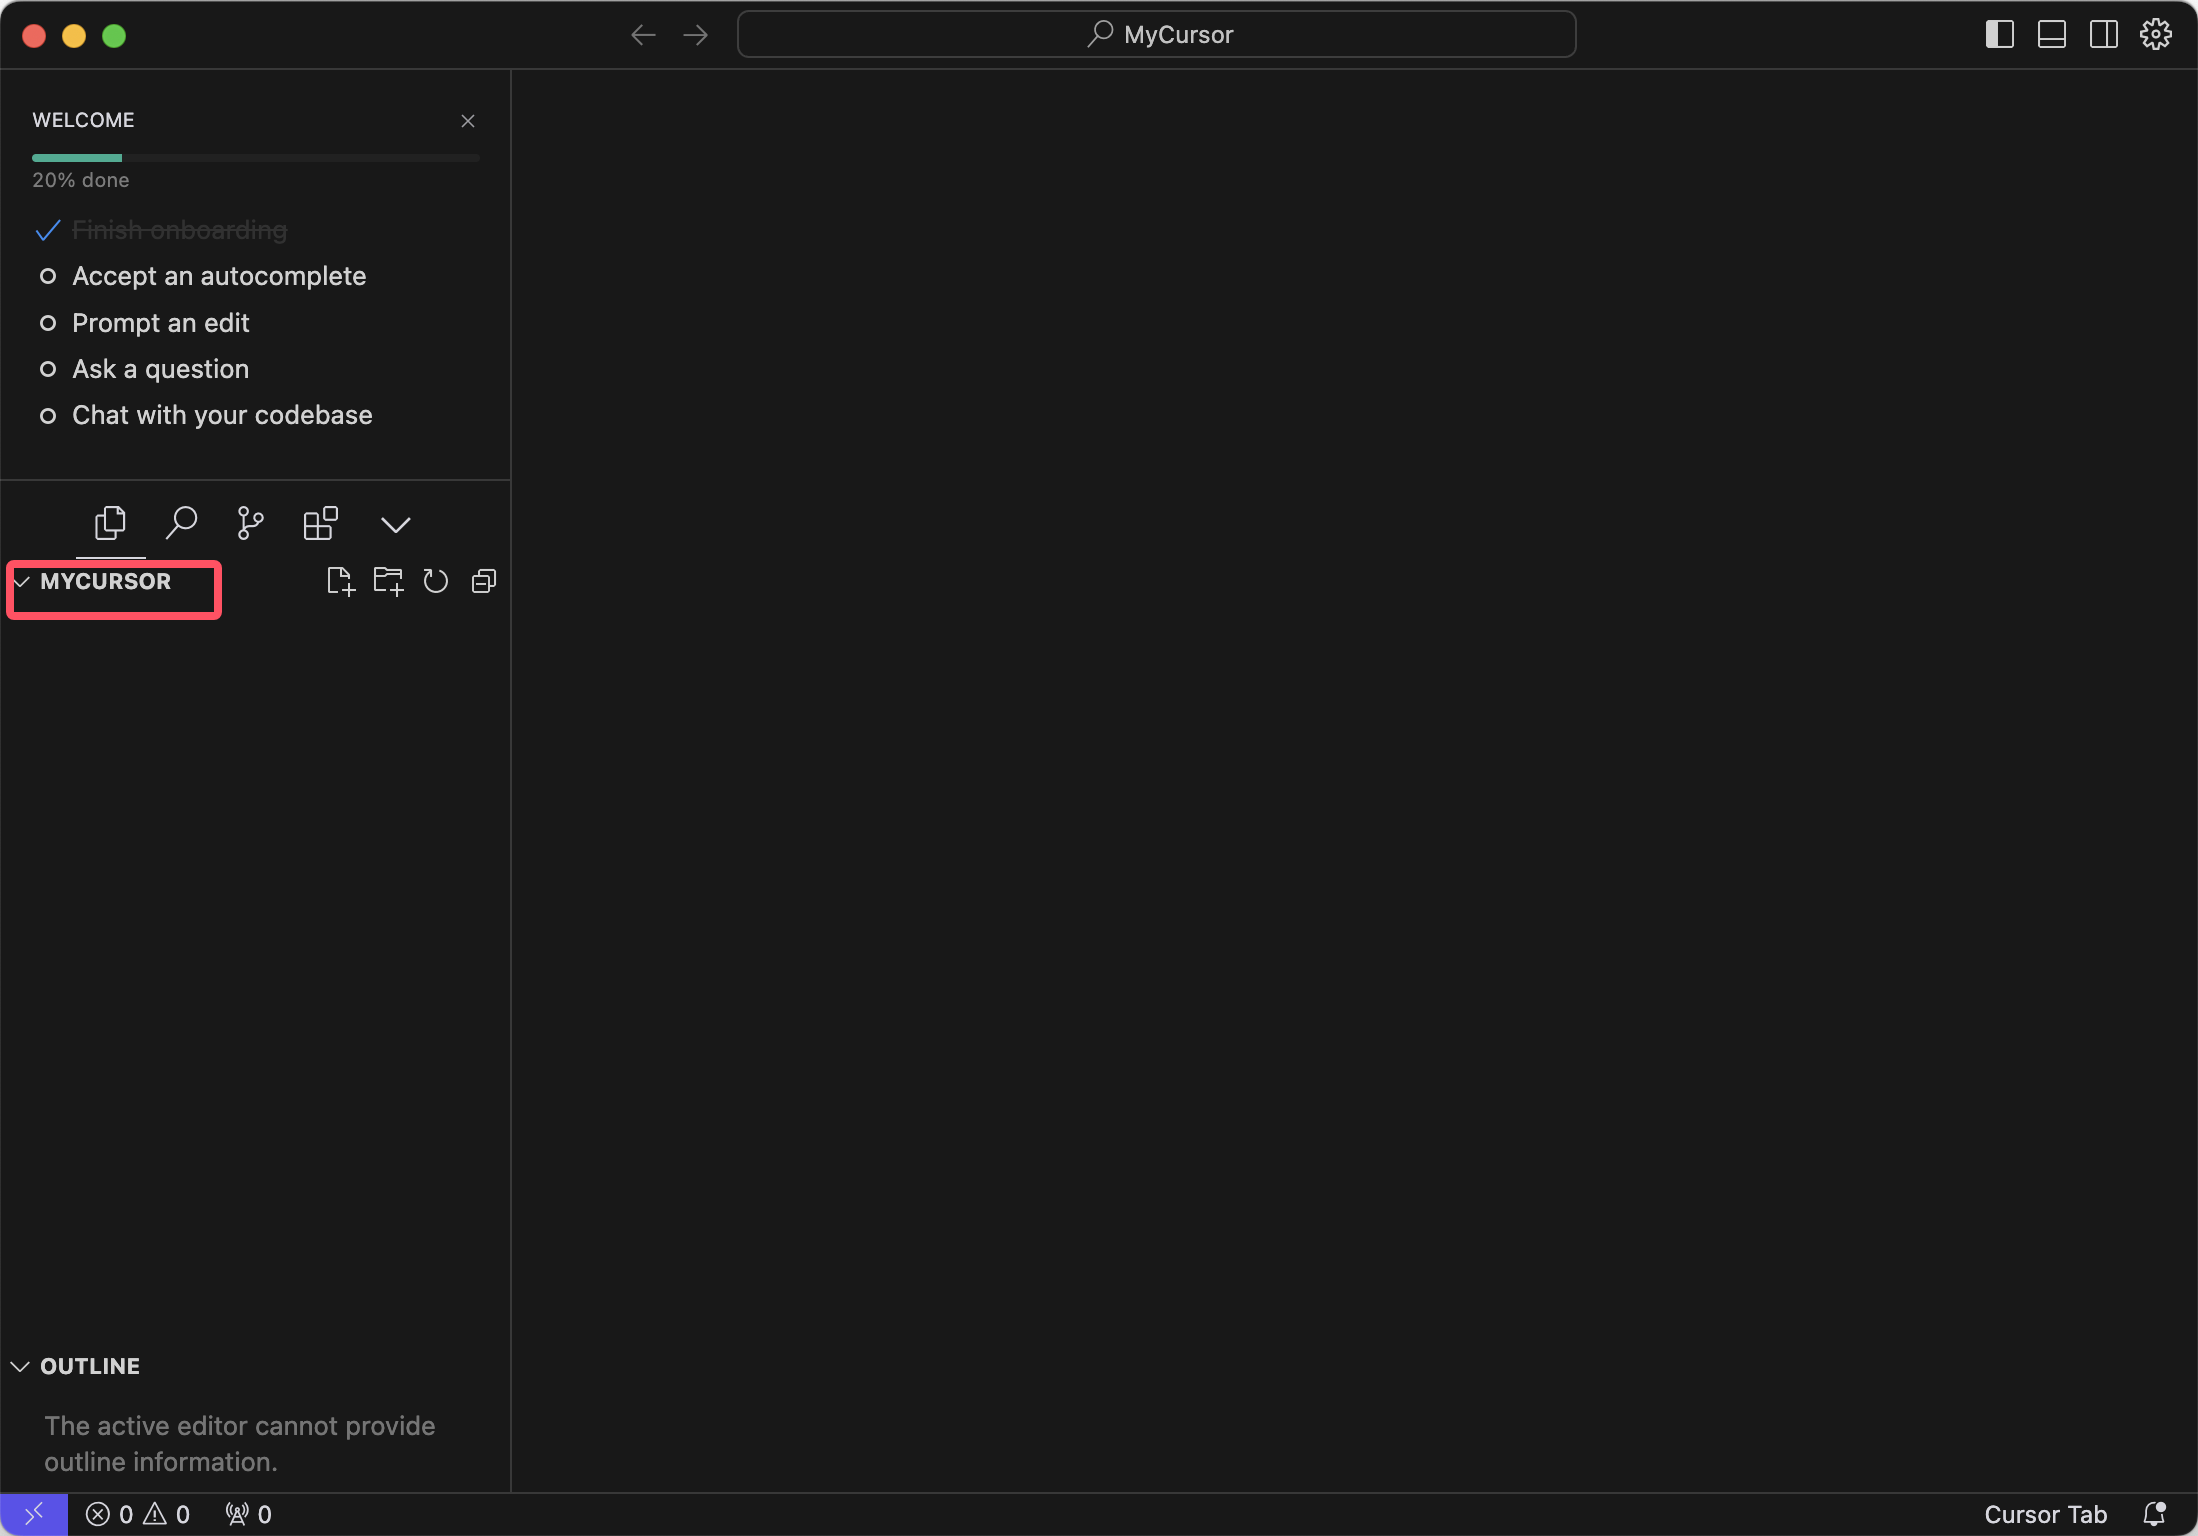Viewport: 2198px width, 1536px height.
Task: Open the Search view in sidebar
Action: click(181, 523)
